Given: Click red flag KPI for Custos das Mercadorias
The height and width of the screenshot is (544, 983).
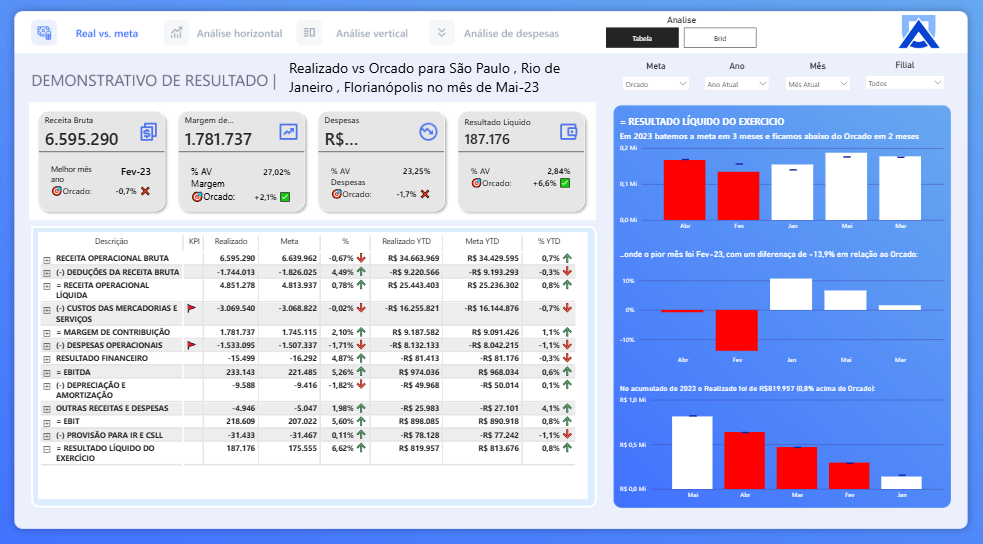Looking at the screenshot, I should 192,308.
